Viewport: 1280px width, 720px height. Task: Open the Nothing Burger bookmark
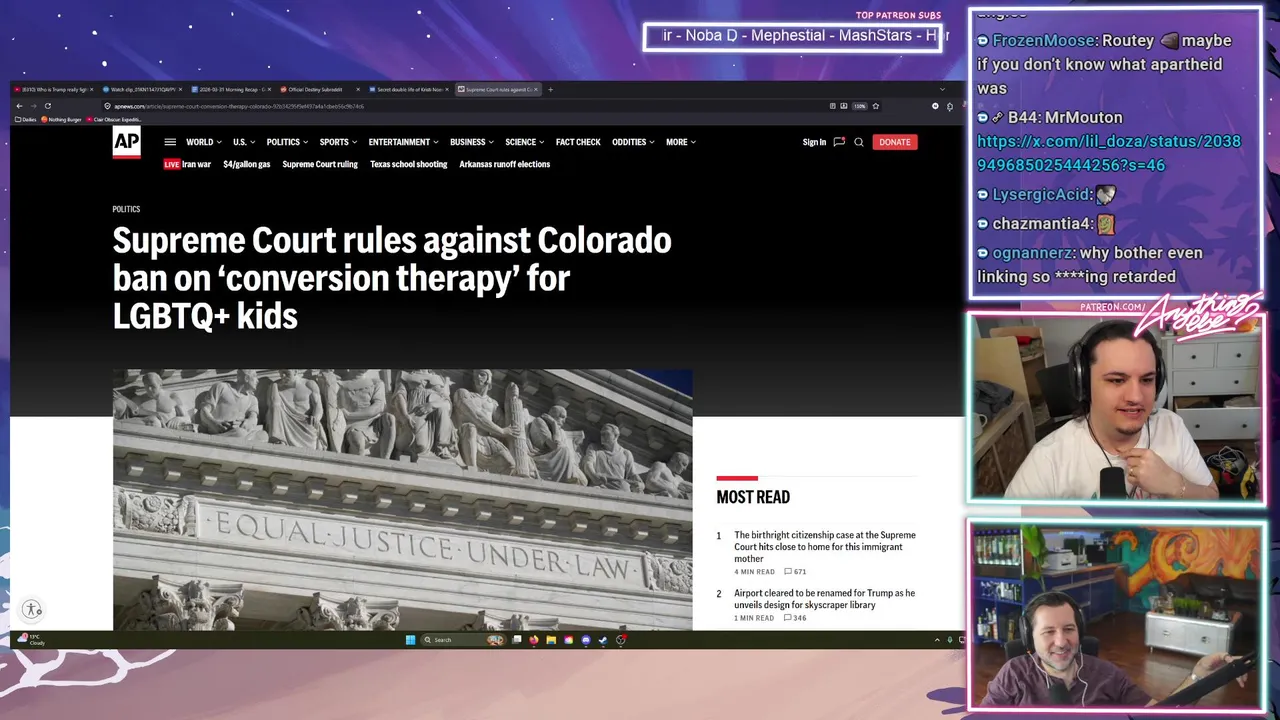click(x=63, y=119)
